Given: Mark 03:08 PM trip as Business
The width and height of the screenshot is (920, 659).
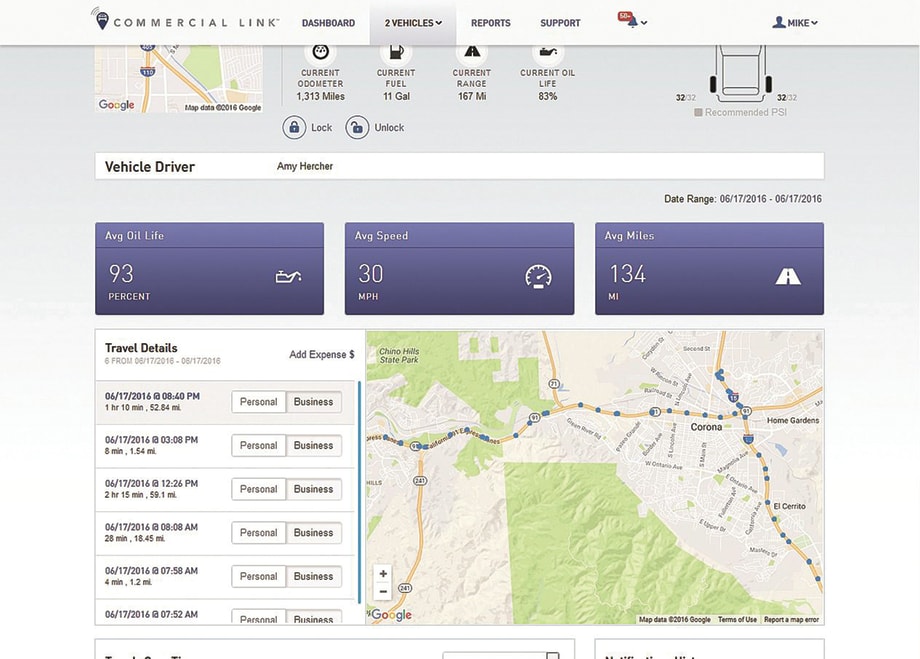Looking at the screenshot, I should [313, 445].
